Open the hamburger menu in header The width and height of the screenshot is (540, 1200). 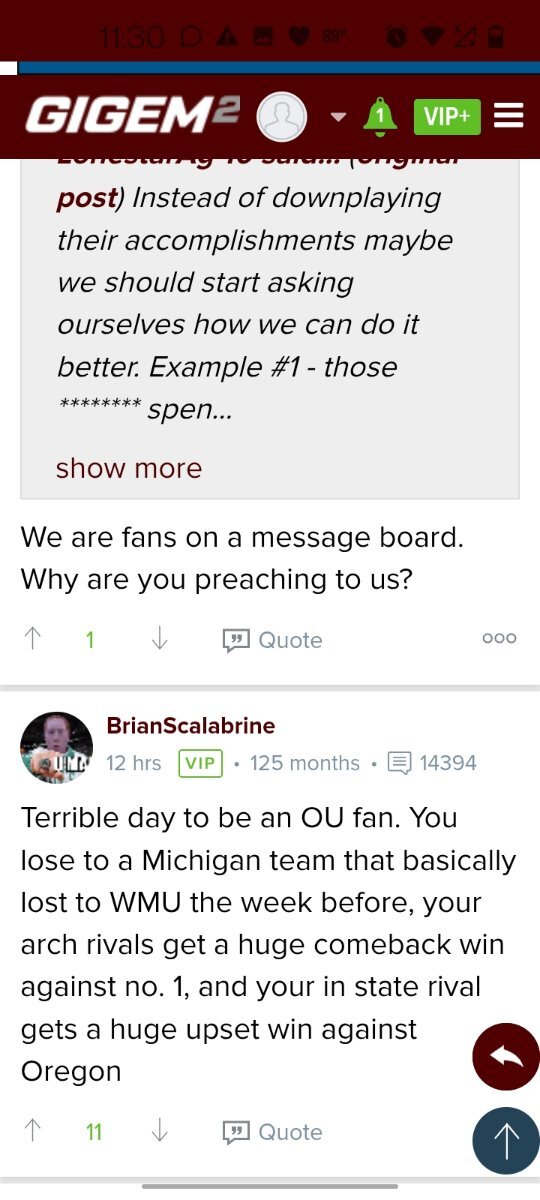coord(508,116)
